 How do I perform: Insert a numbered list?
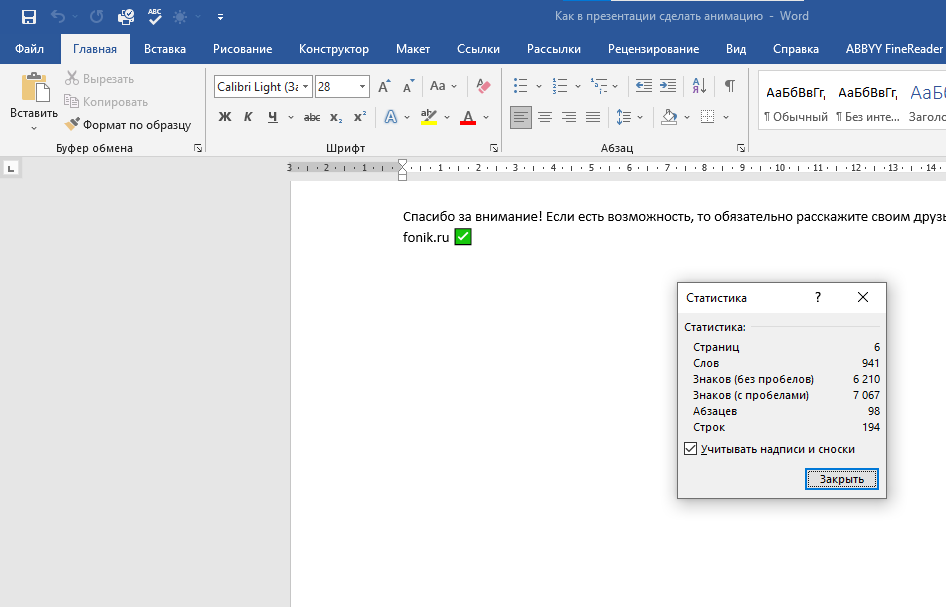(x=560, y=86)
